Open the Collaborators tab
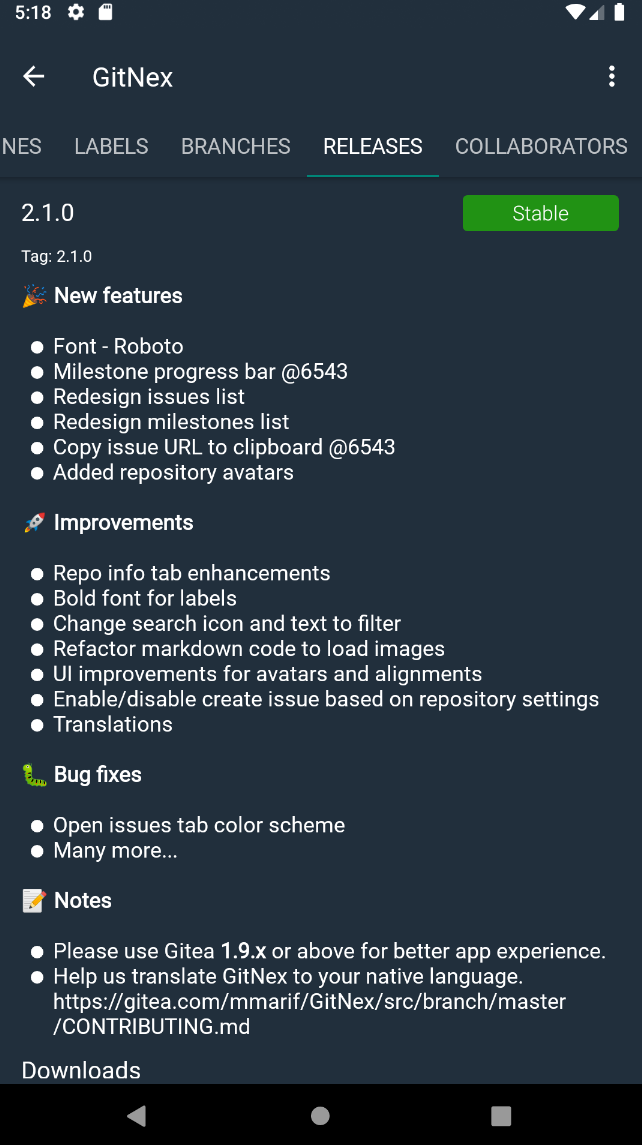The height and width of the screenshot is (1145, 642). (541, 146)
